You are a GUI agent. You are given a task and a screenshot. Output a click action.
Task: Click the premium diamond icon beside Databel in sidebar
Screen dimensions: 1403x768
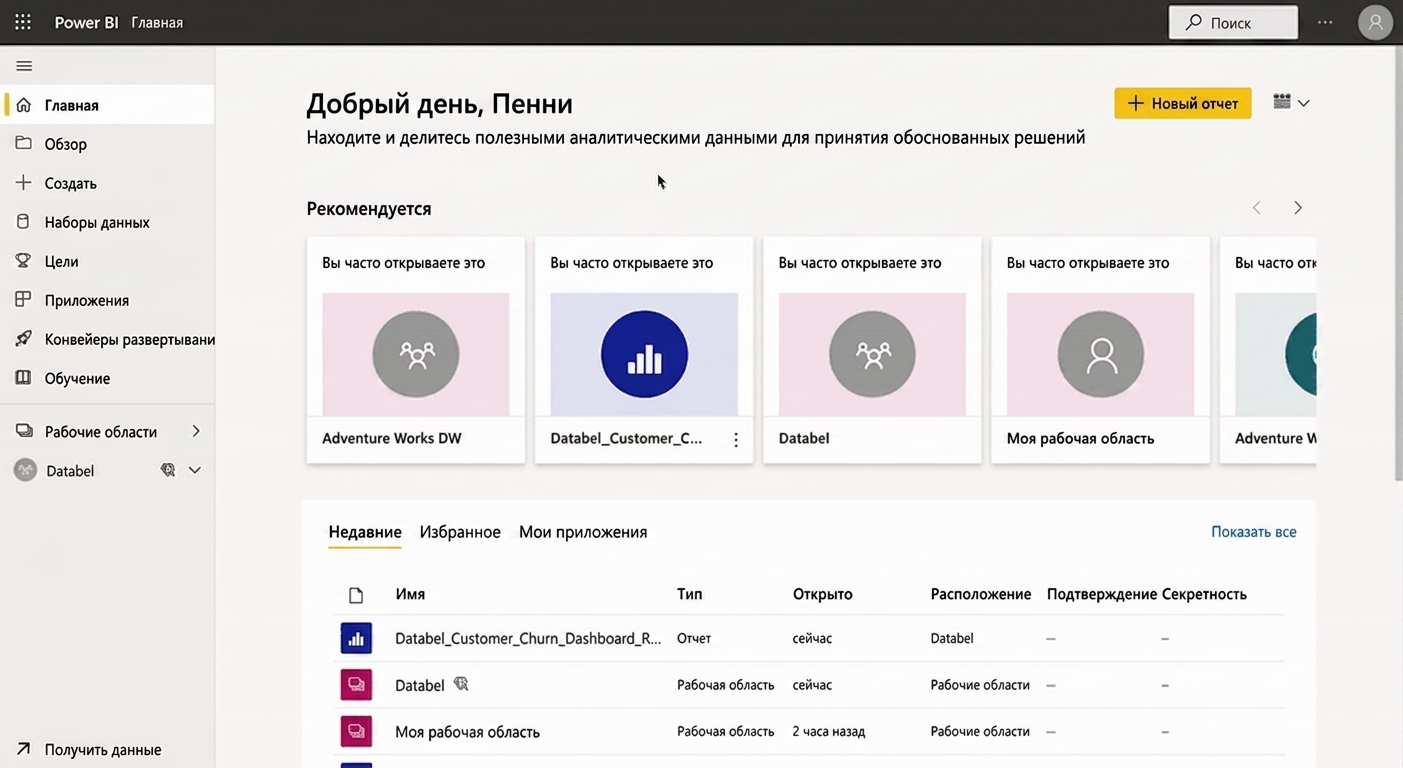(x=168, y=470)
